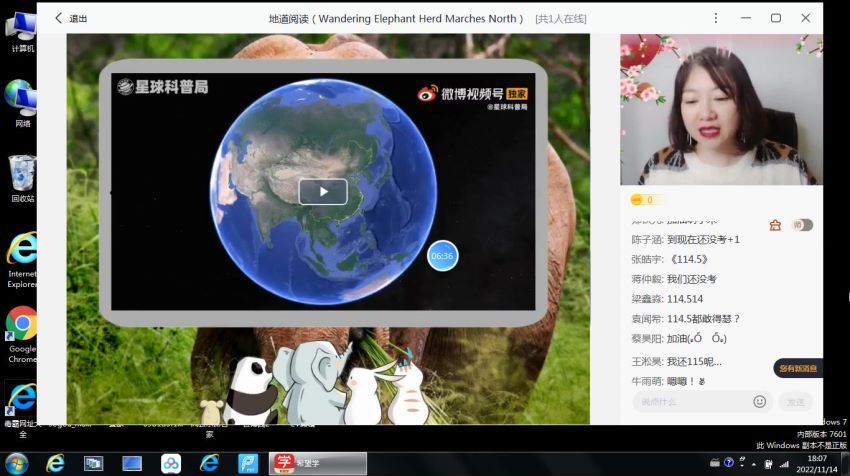Select message 袁闻希: 114.5都敢得瑟

pyautogui.click(x=685, y=319)
